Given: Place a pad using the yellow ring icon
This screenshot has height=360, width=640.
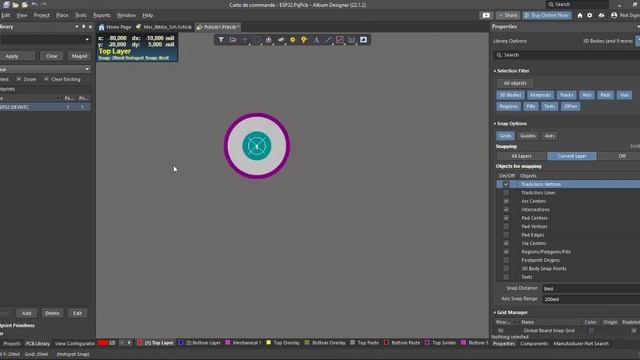Looking at the screenshot, I should [x=292, y=40].
